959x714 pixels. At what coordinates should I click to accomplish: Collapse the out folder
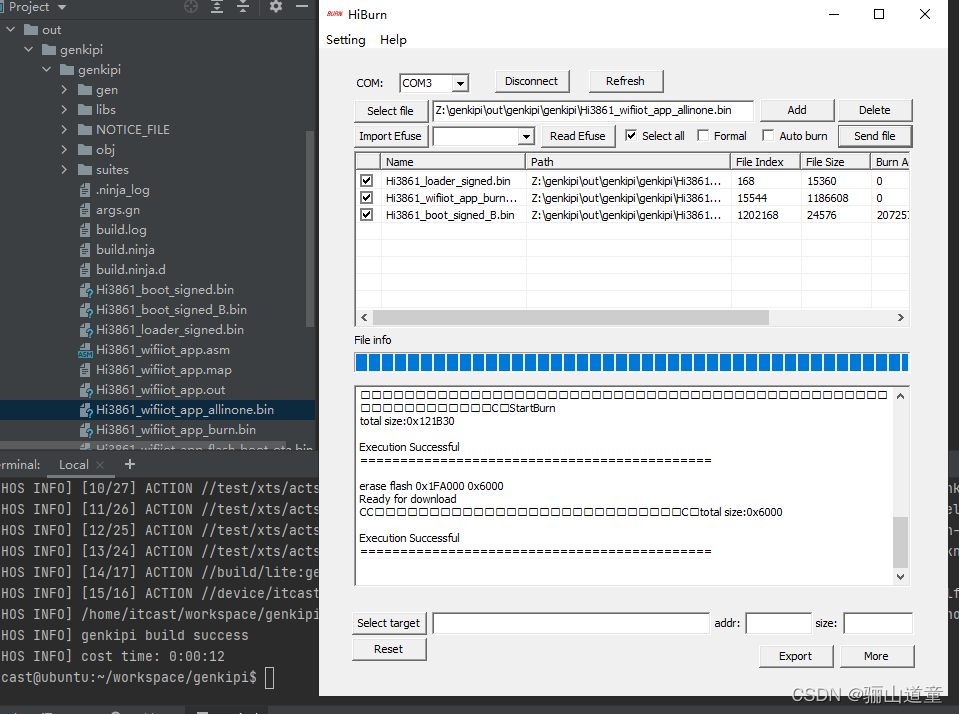pos(10,29)
